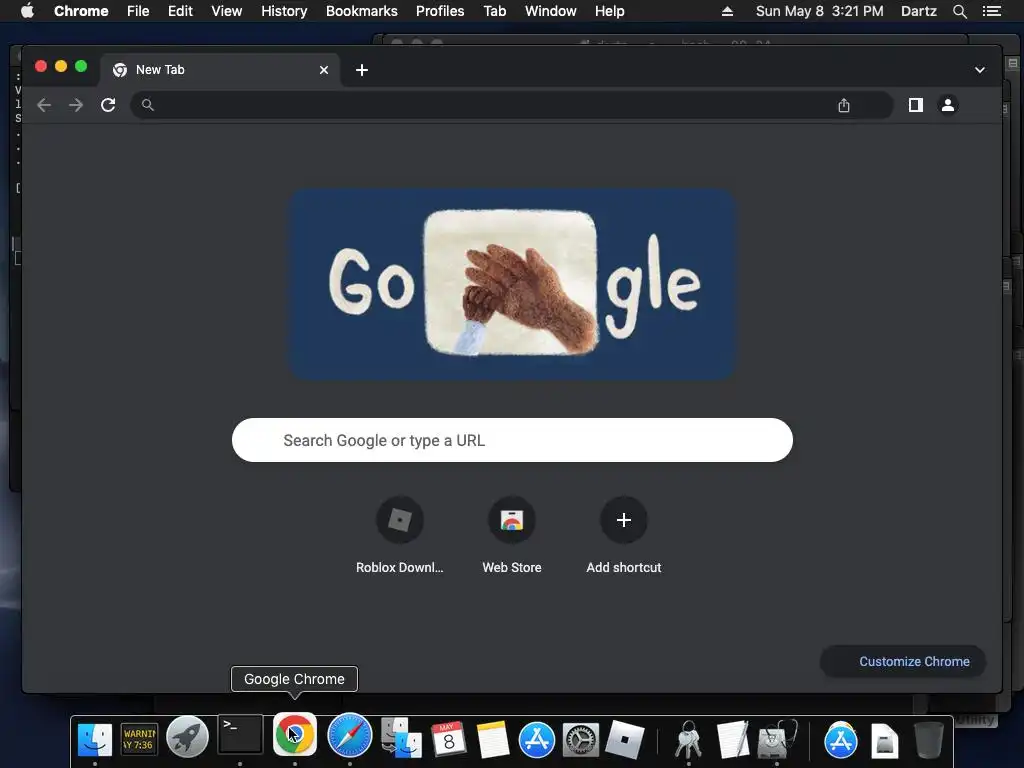Open Calendar icon showing May 8
The image size is (1024, 768).
point(448,739)
